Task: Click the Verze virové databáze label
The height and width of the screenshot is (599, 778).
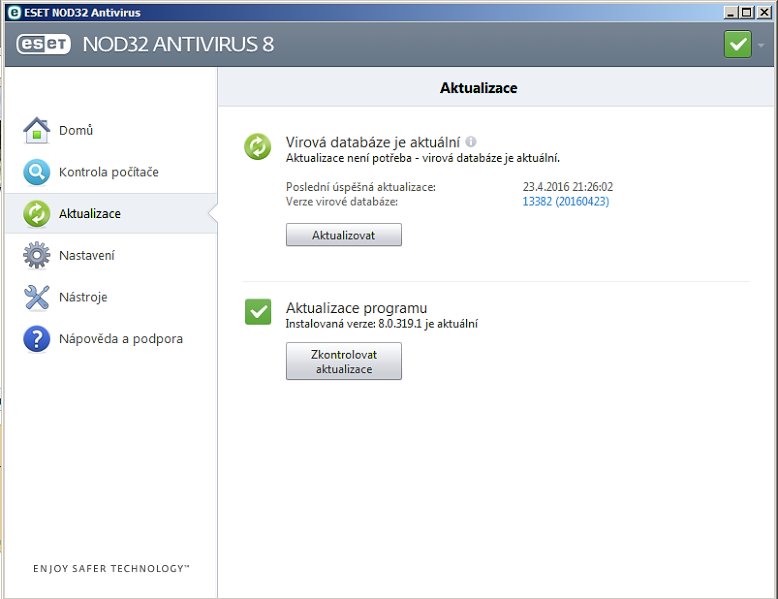Action: click(342, 201)
